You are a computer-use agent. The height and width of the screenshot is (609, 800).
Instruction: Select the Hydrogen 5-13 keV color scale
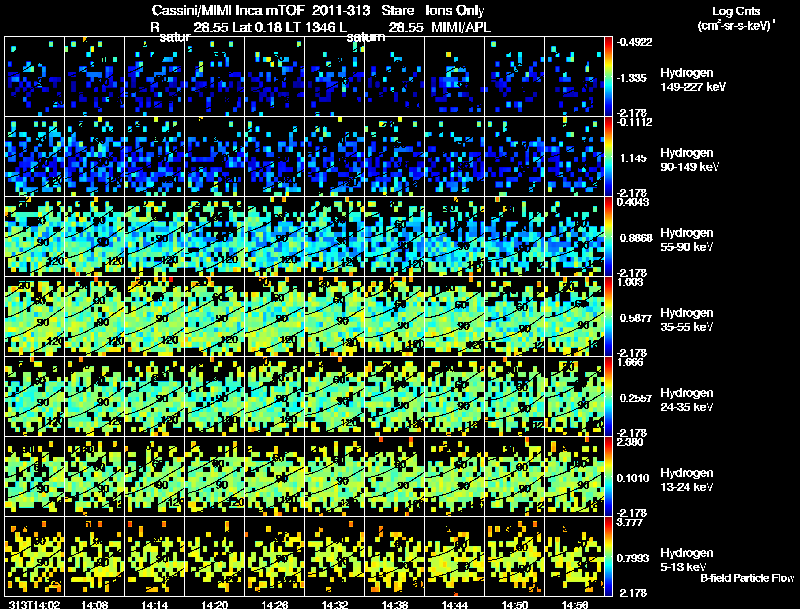click(x=610, y=556)
